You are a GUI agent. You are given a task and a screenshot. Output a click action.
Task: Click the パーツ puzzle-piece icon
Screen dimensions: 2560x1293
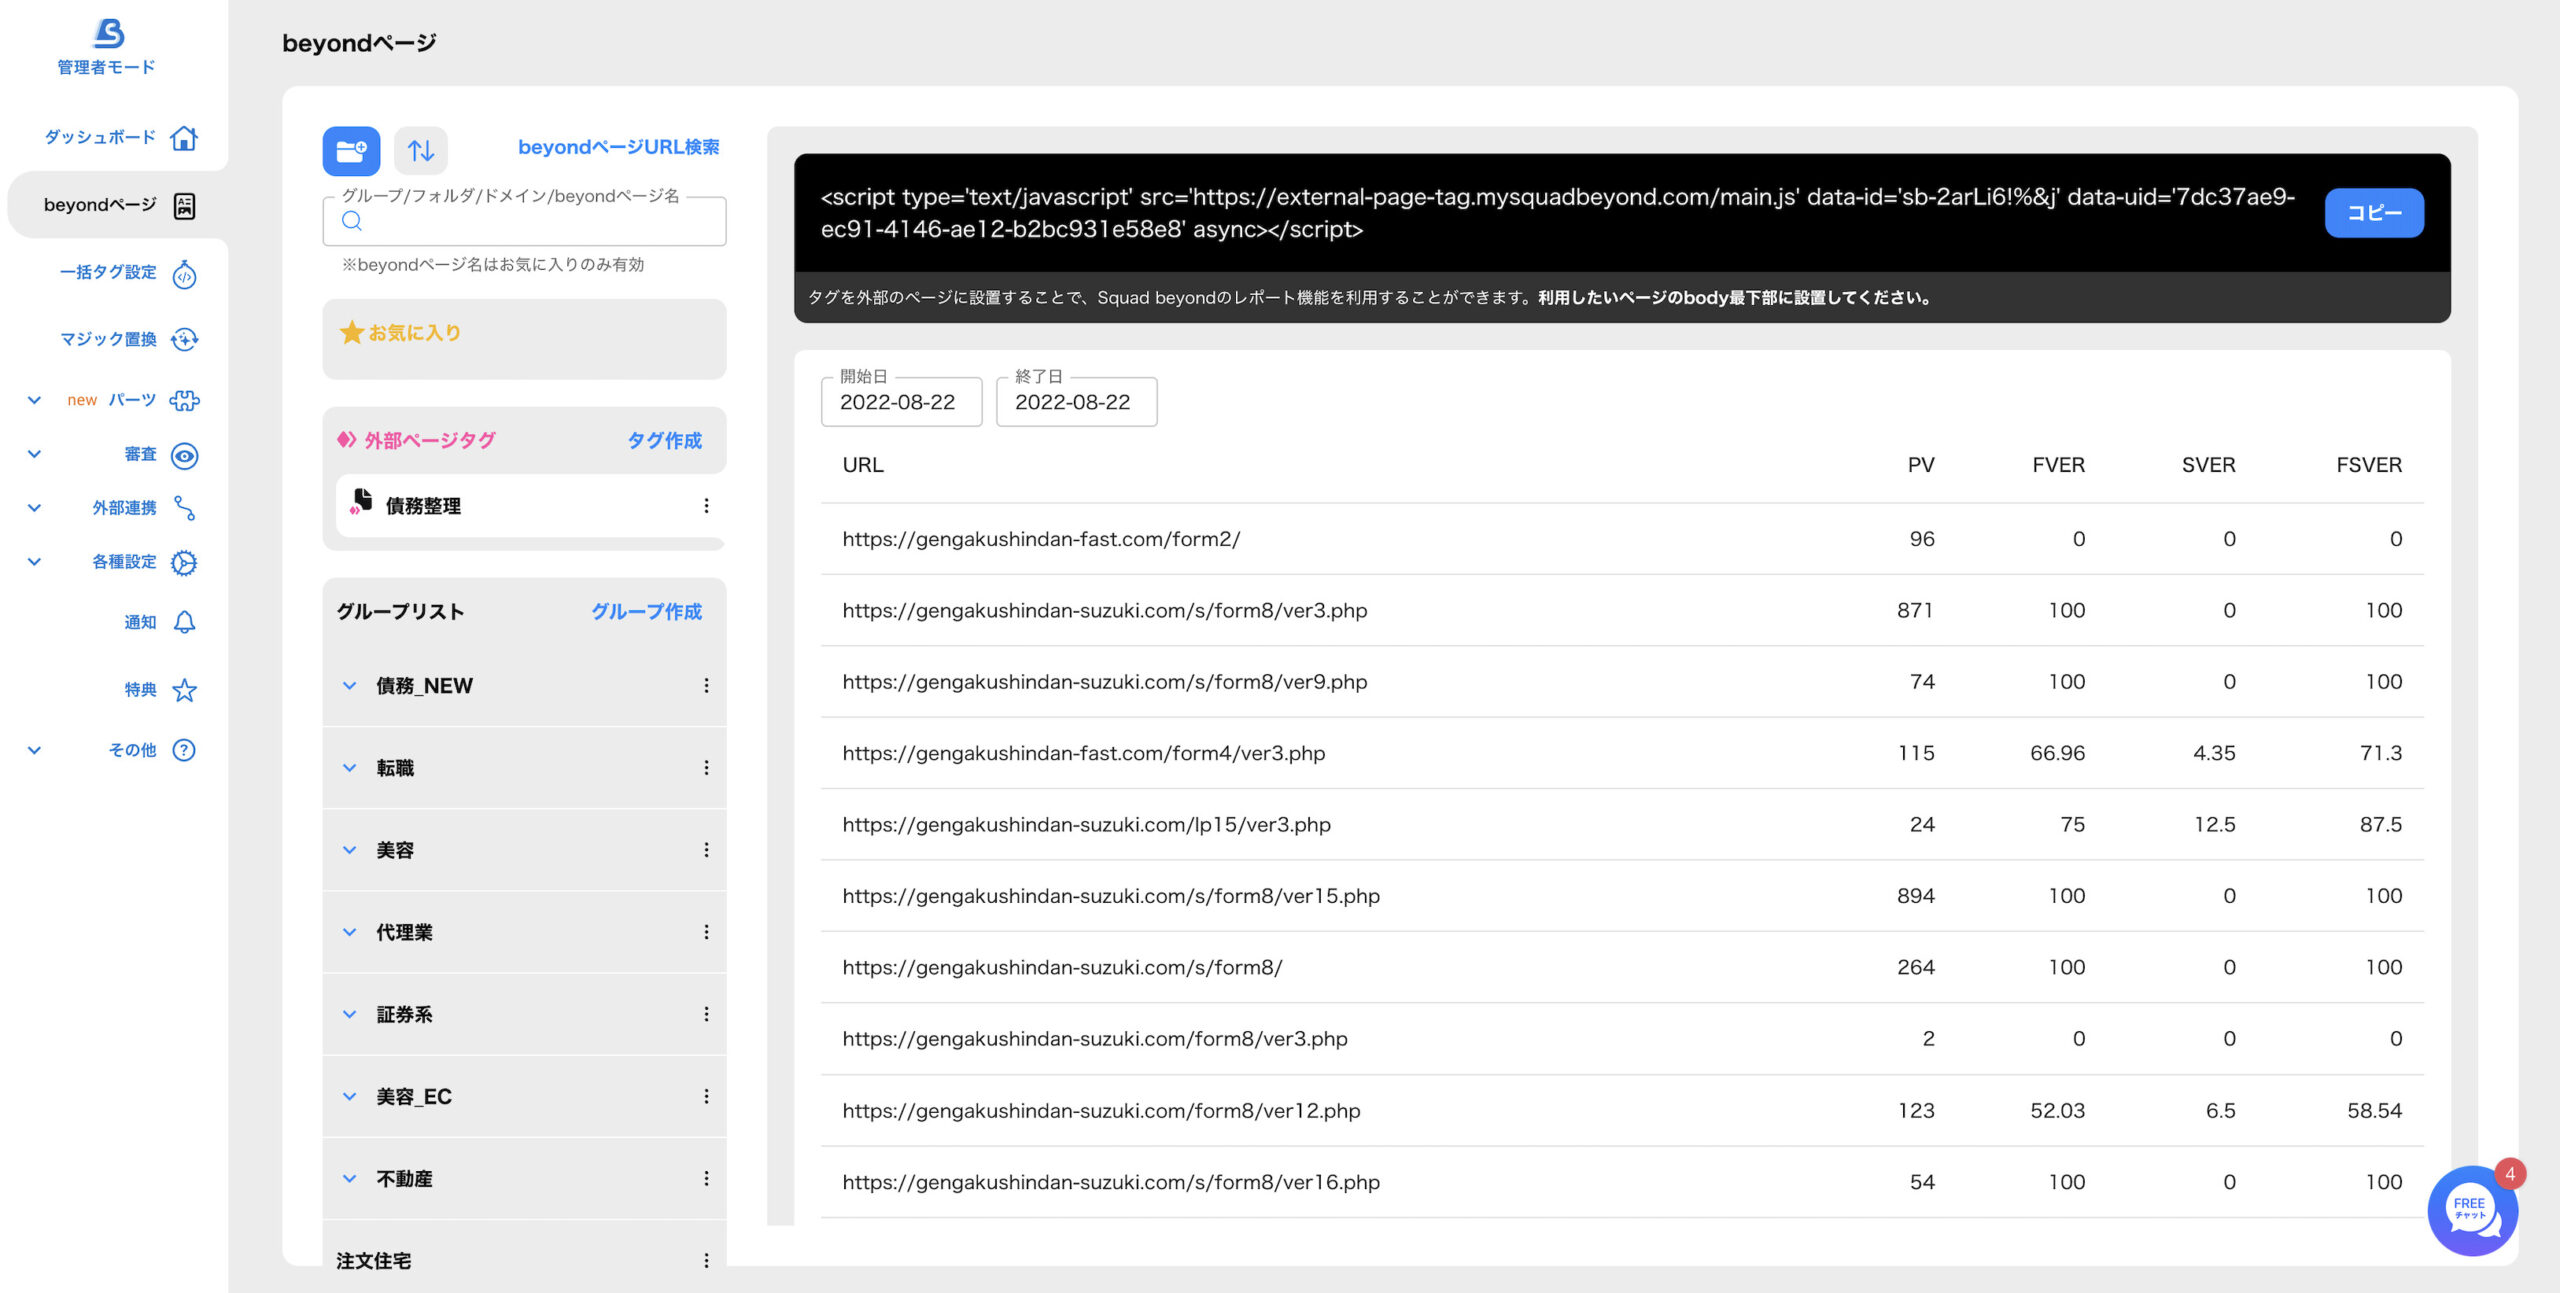pos(184,400)
